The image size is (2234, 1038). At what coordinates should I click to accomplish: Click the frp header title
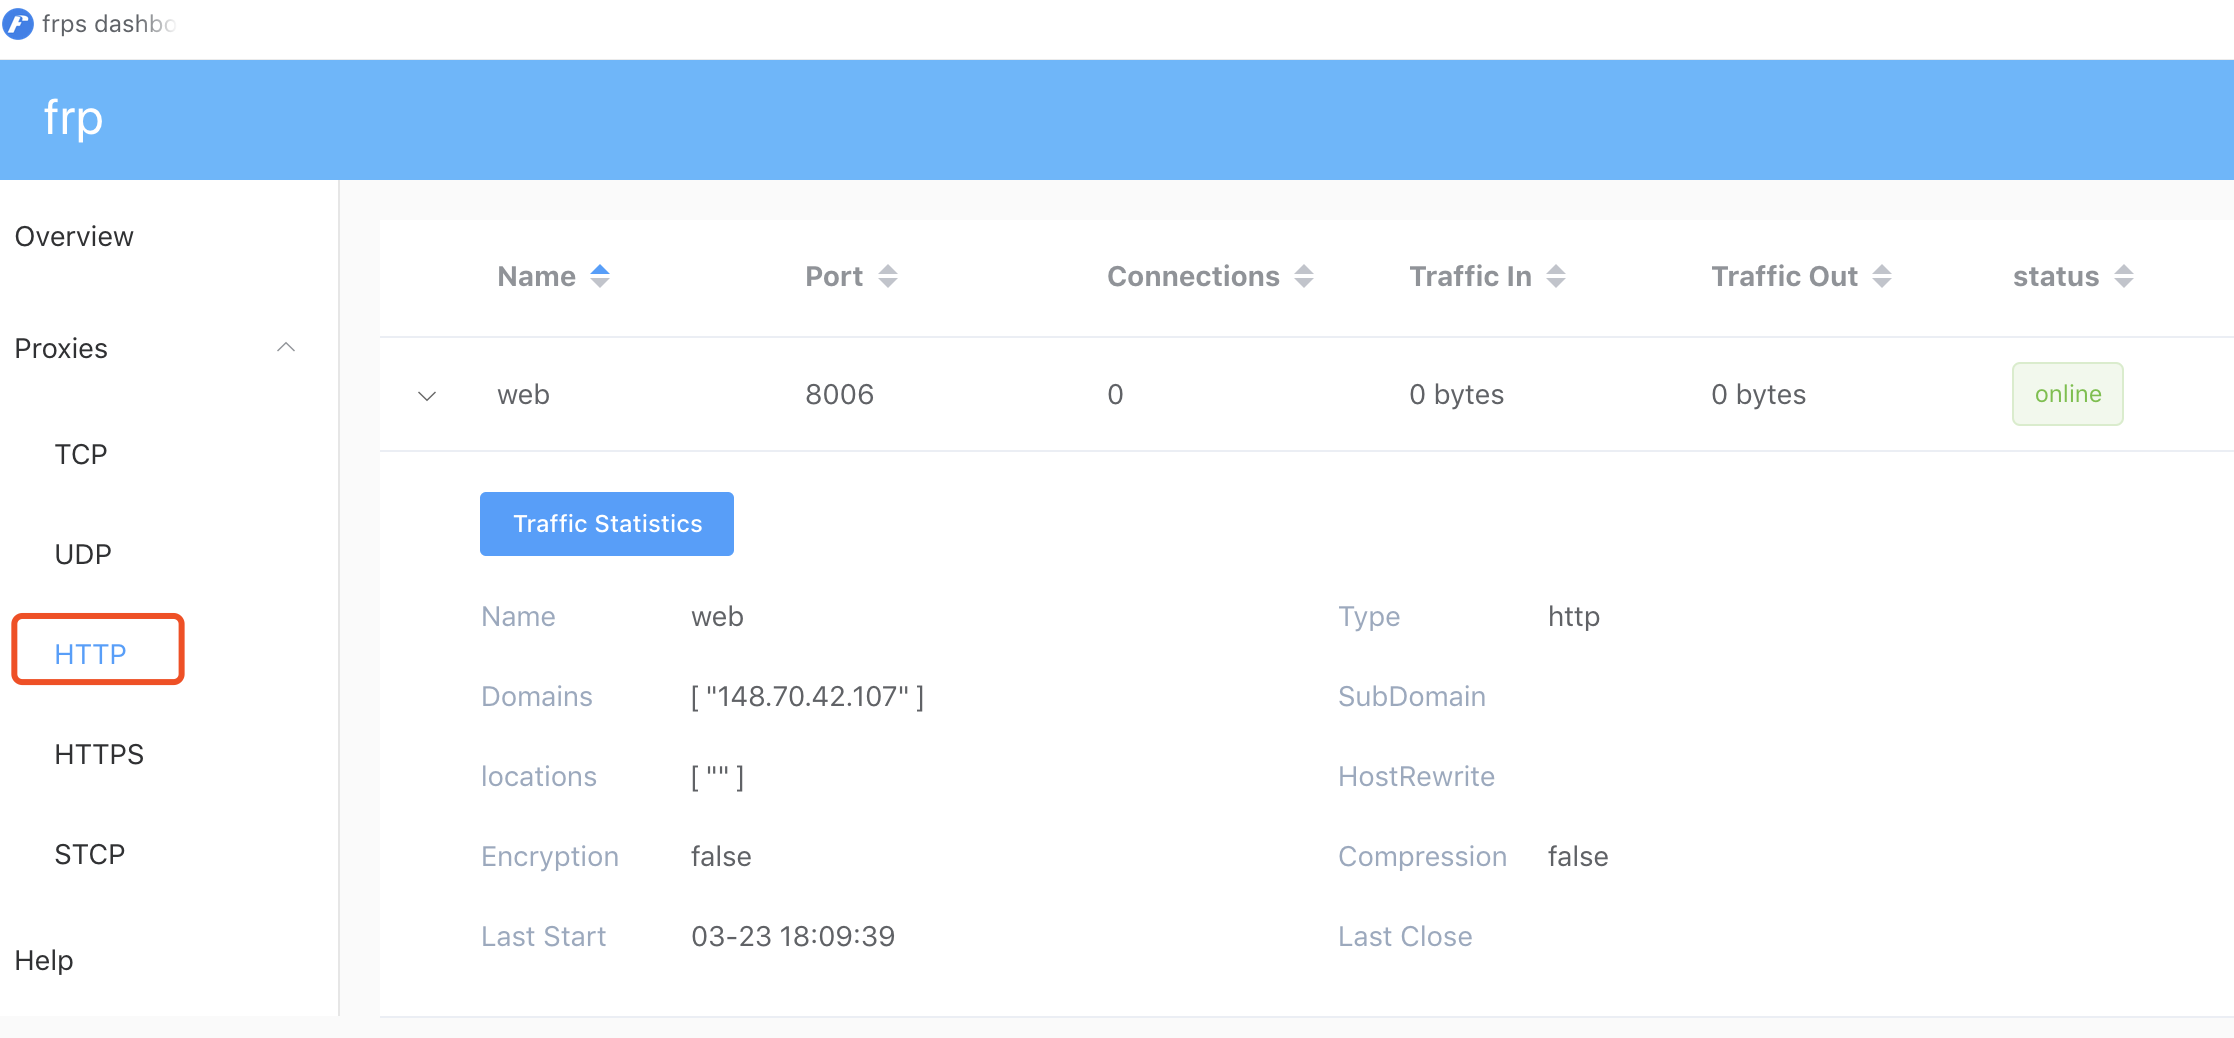(x=73, y=119)
